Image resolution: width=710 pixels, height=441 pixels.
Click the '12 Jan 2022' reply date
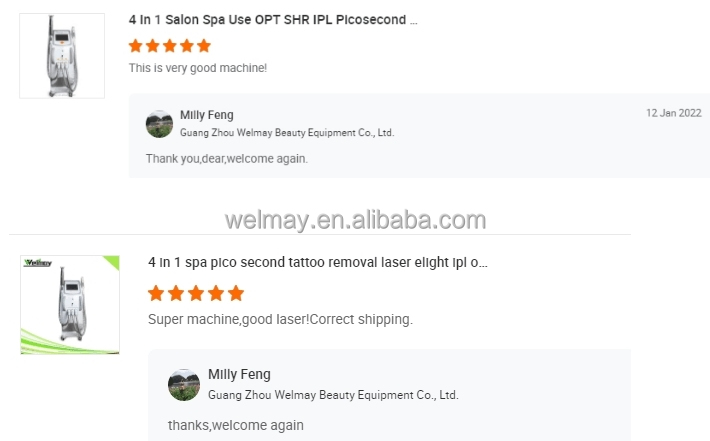pyautogui.click(x=673, y=114)
